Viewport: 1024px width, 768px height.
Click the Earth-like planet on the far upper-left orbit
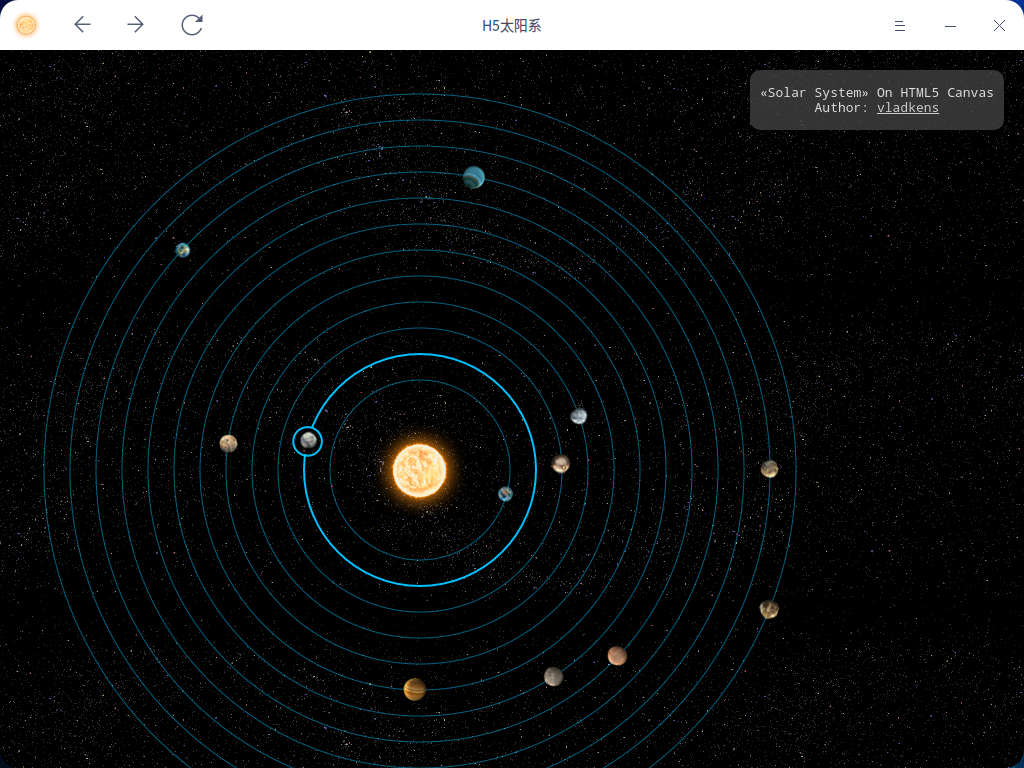[183, 250]
